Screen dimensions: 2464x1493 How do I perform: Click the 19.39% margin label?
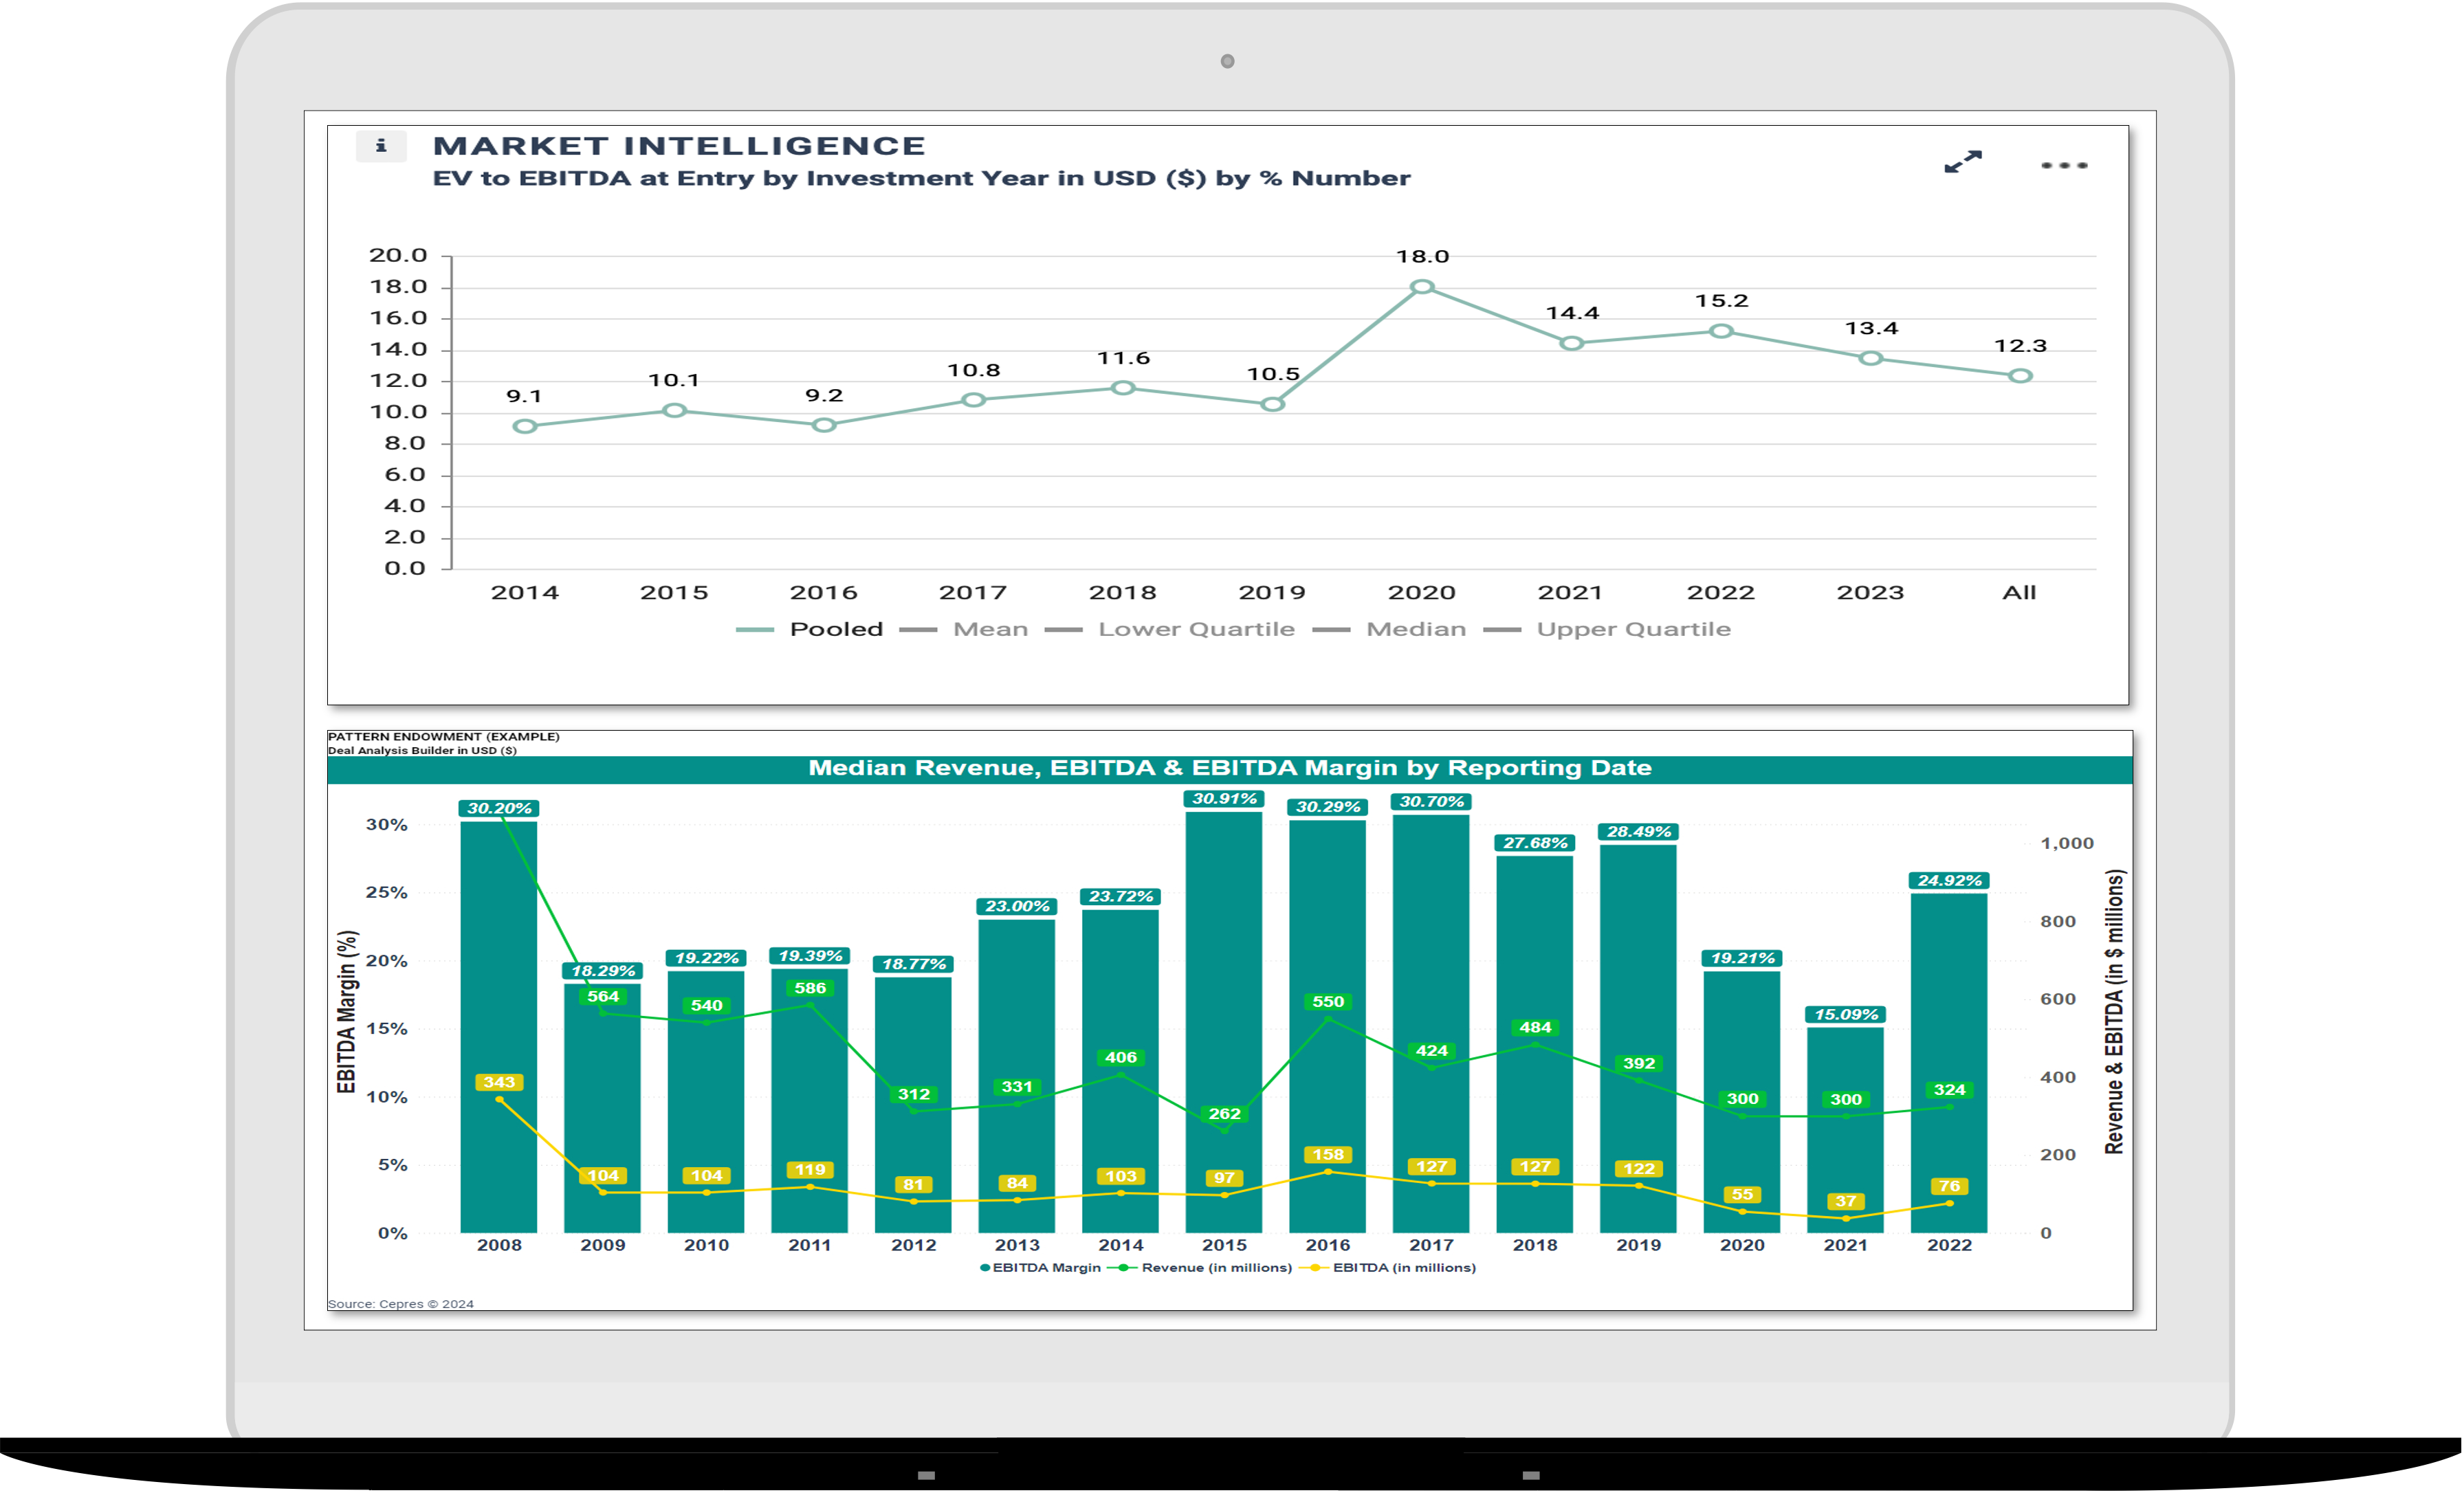[x=810, y=955]
